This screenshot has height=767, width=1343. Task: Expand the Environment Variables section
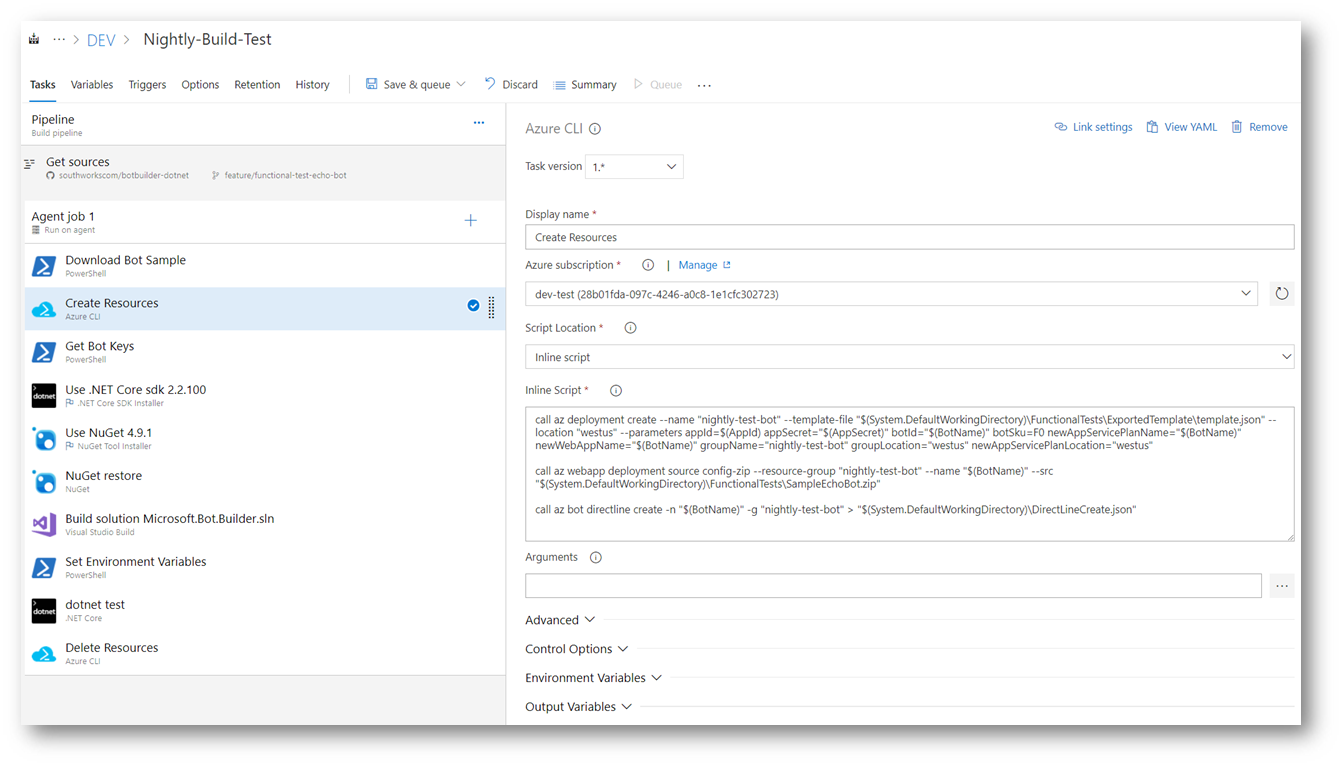(x=594, y=678)
